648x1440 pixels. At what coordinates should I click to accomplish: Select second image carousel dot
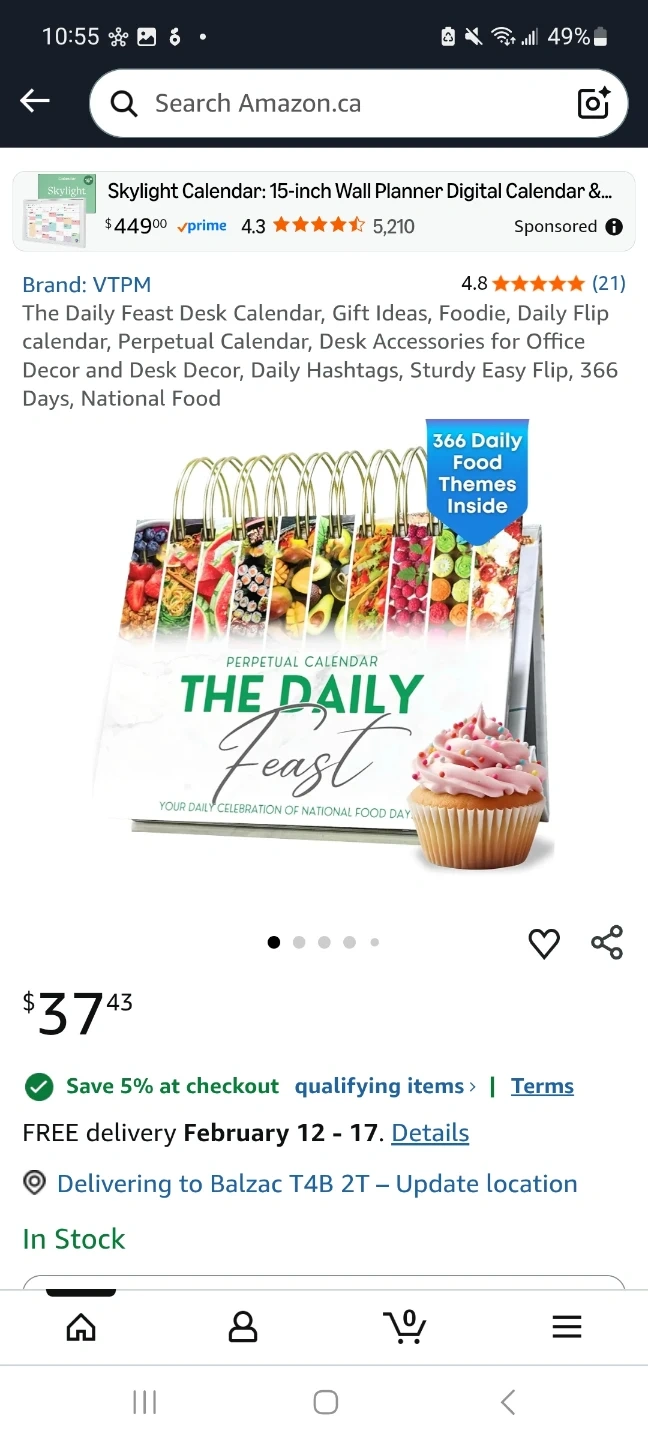pyautogui.click(x=299, y=942)
